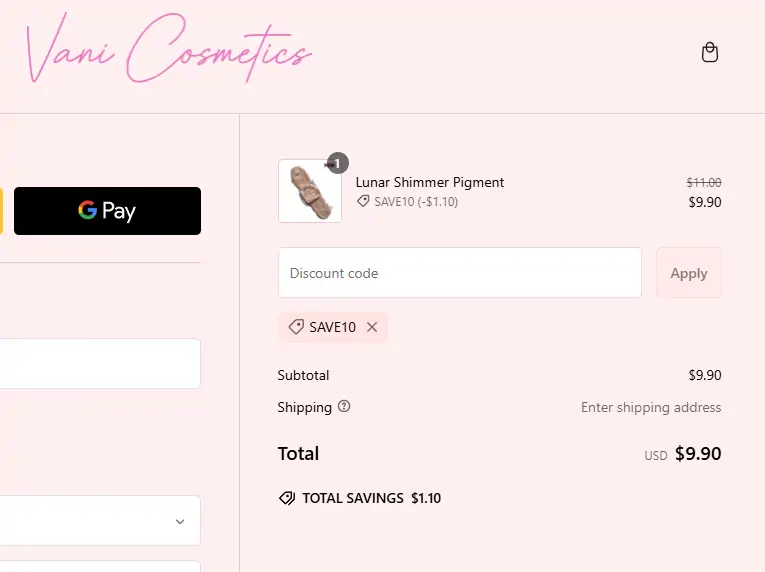Screen dimensions: 765x572
Task: Click the yellow express checkout button
Action: click(1, 211)
